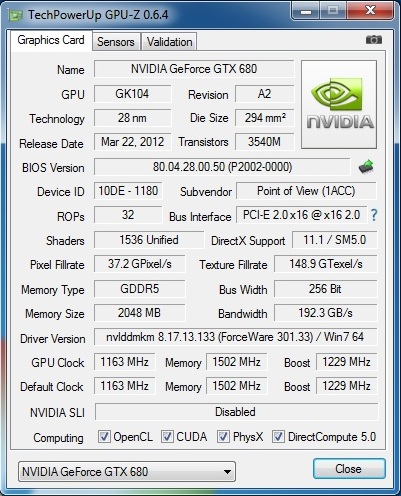Image resolution: width=401 pixels, height=496 pixels.
Task: Click the GPU Clock field 1163 MHz
Action: point(125,362)
